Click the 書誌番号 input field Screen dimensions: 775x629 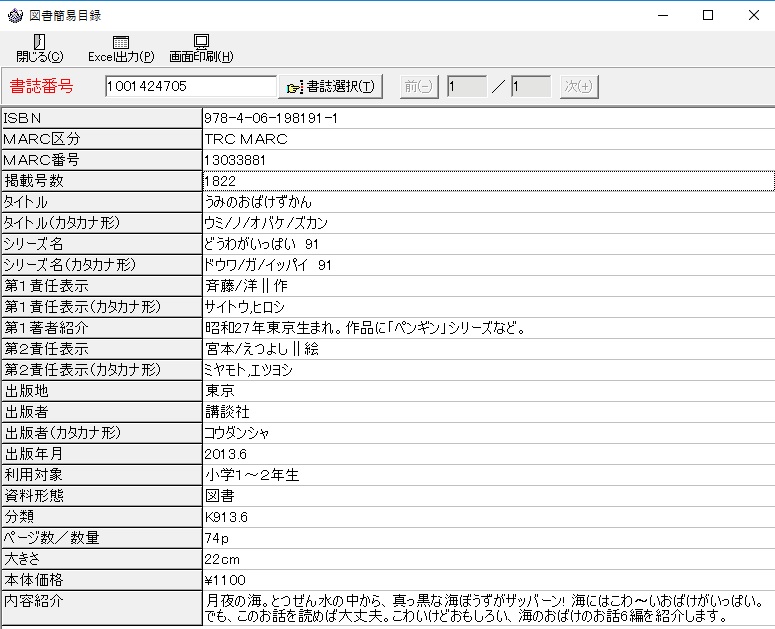pyautogui.click(x=190, y=87)
